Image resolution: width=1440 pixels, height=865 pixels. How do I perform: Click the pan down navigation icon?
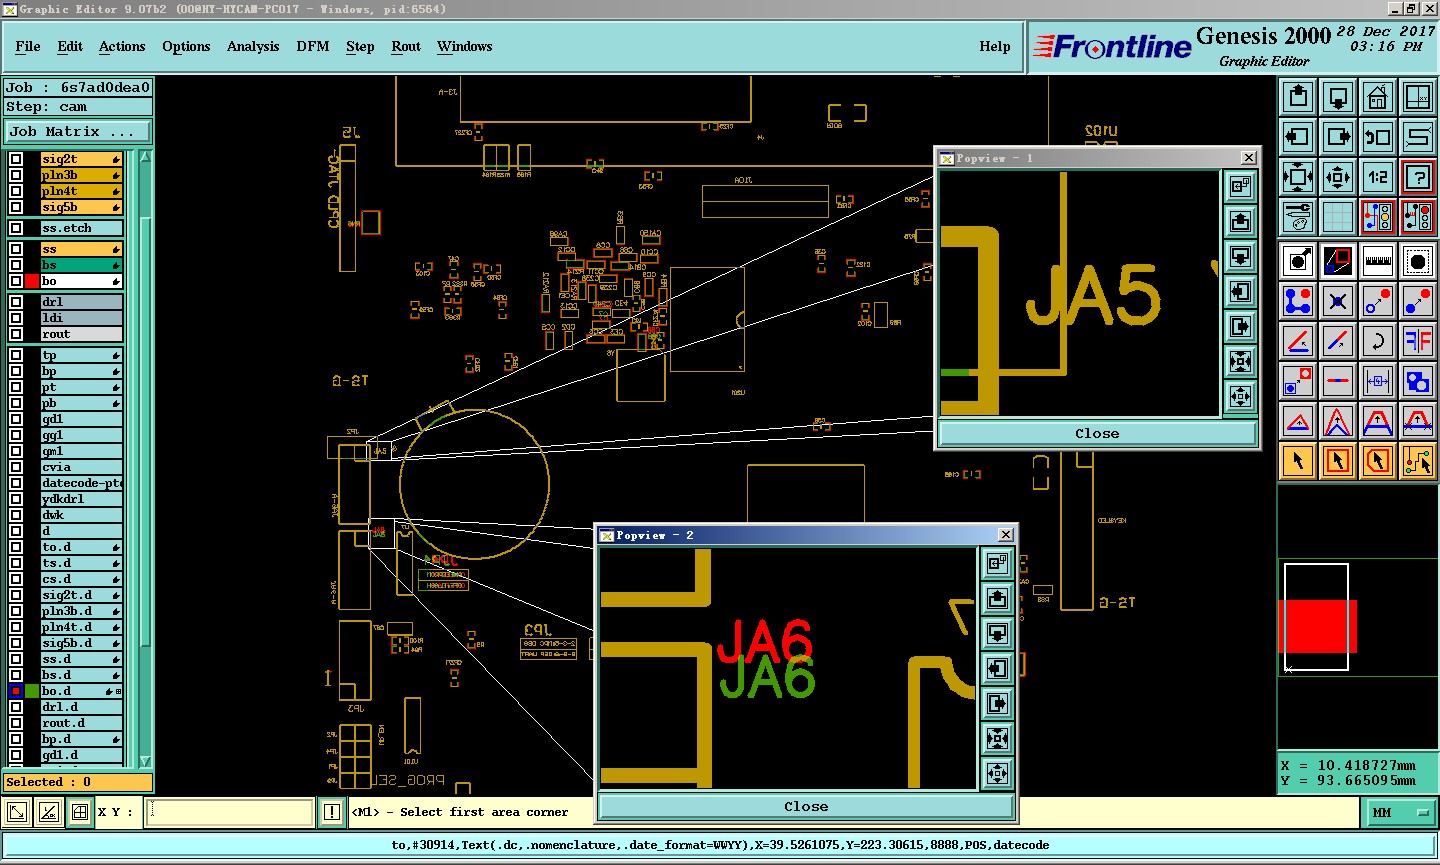1338,97
